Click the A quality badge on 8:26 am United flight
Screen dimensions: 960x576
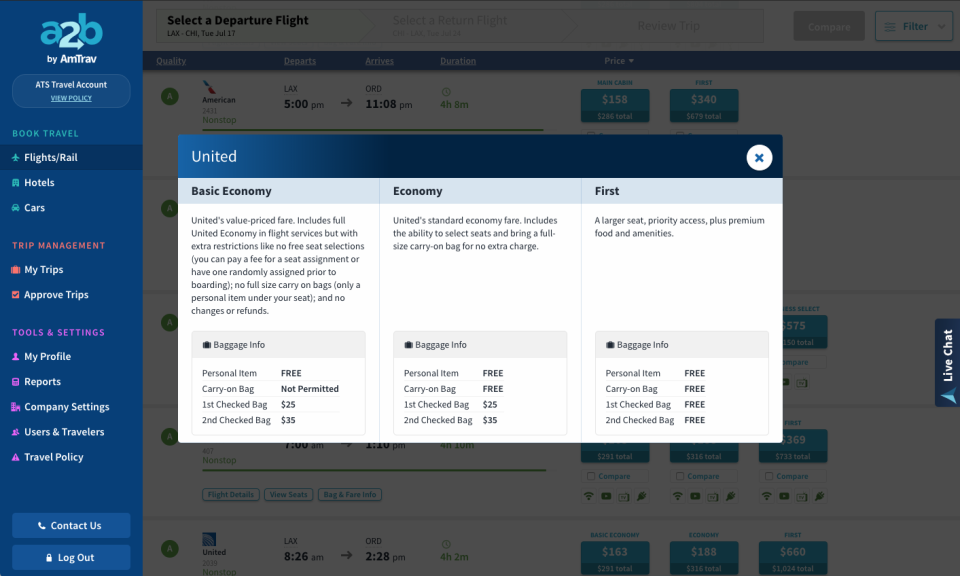pos(170,548)
